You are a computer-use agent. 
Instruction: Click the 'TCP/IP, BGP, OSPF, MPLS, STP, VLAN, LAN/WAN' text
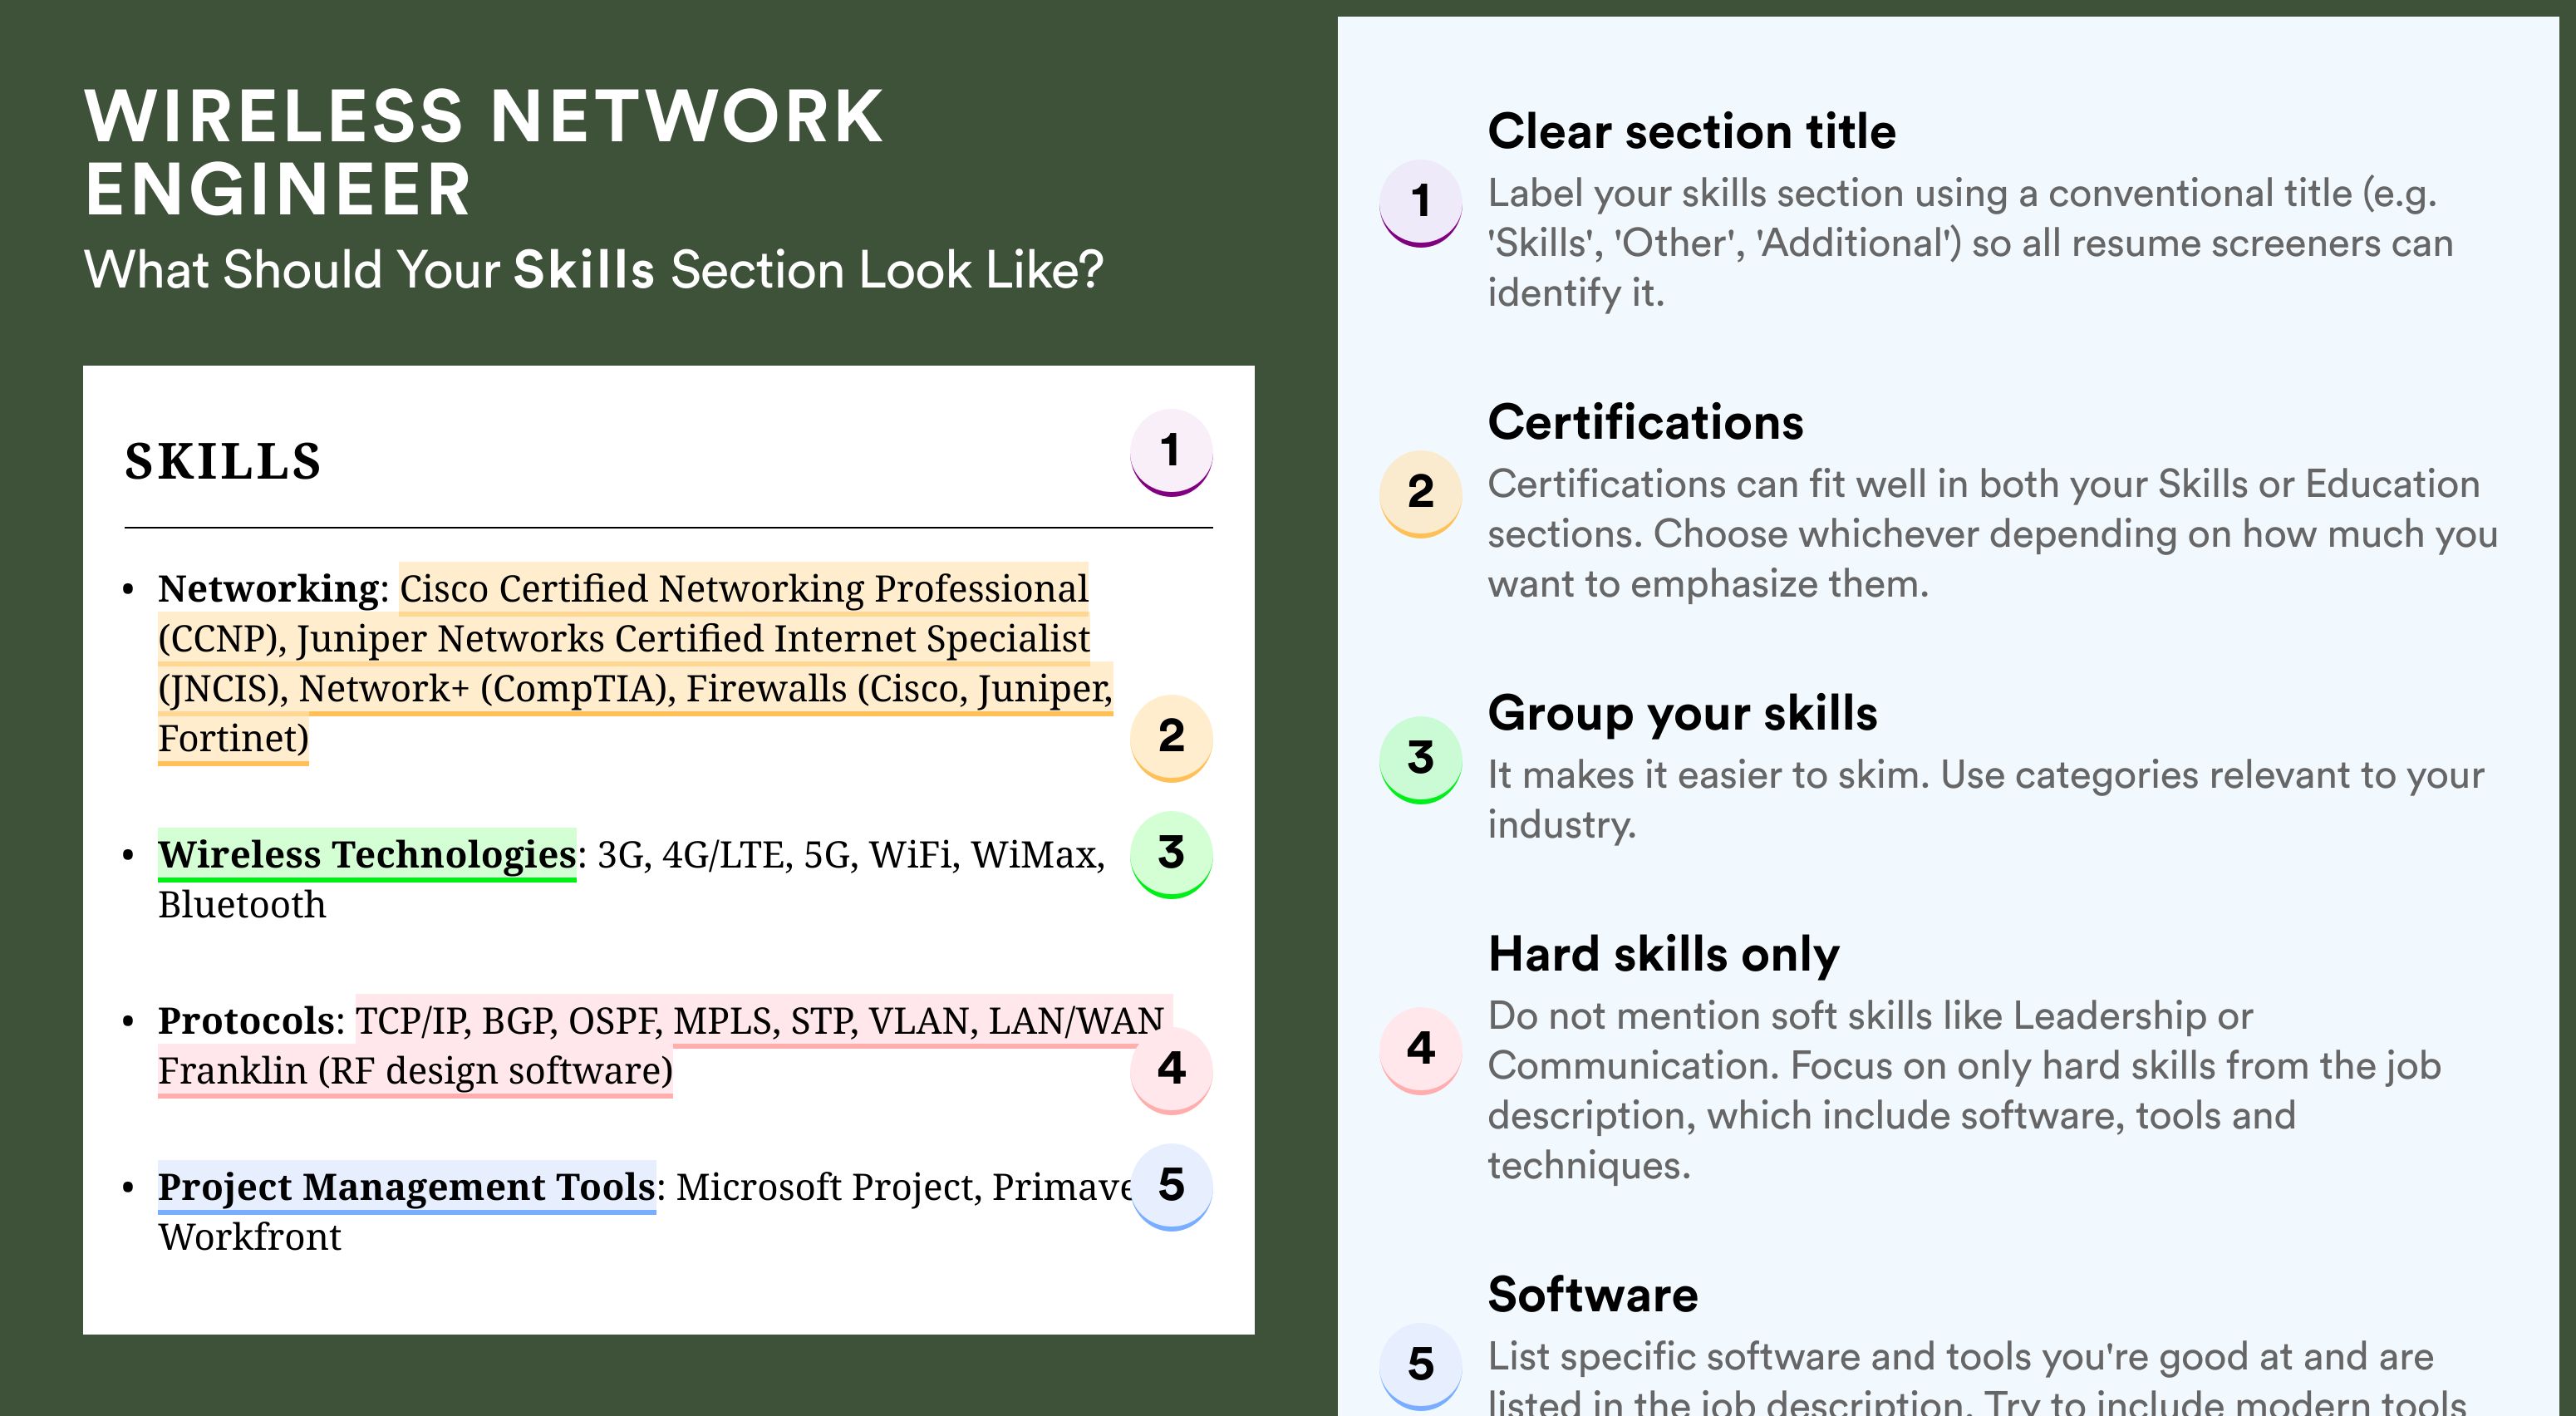(760, 1020)
